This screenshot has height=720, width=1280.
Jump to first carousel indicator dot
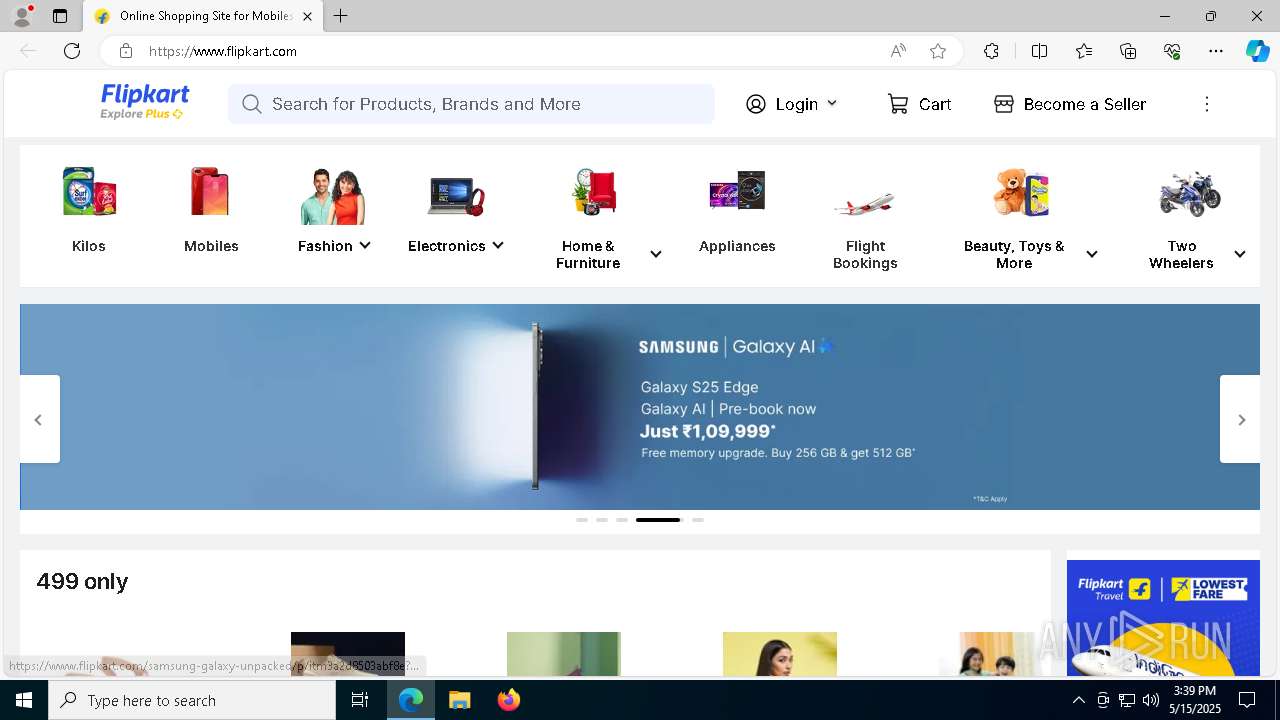582,520
